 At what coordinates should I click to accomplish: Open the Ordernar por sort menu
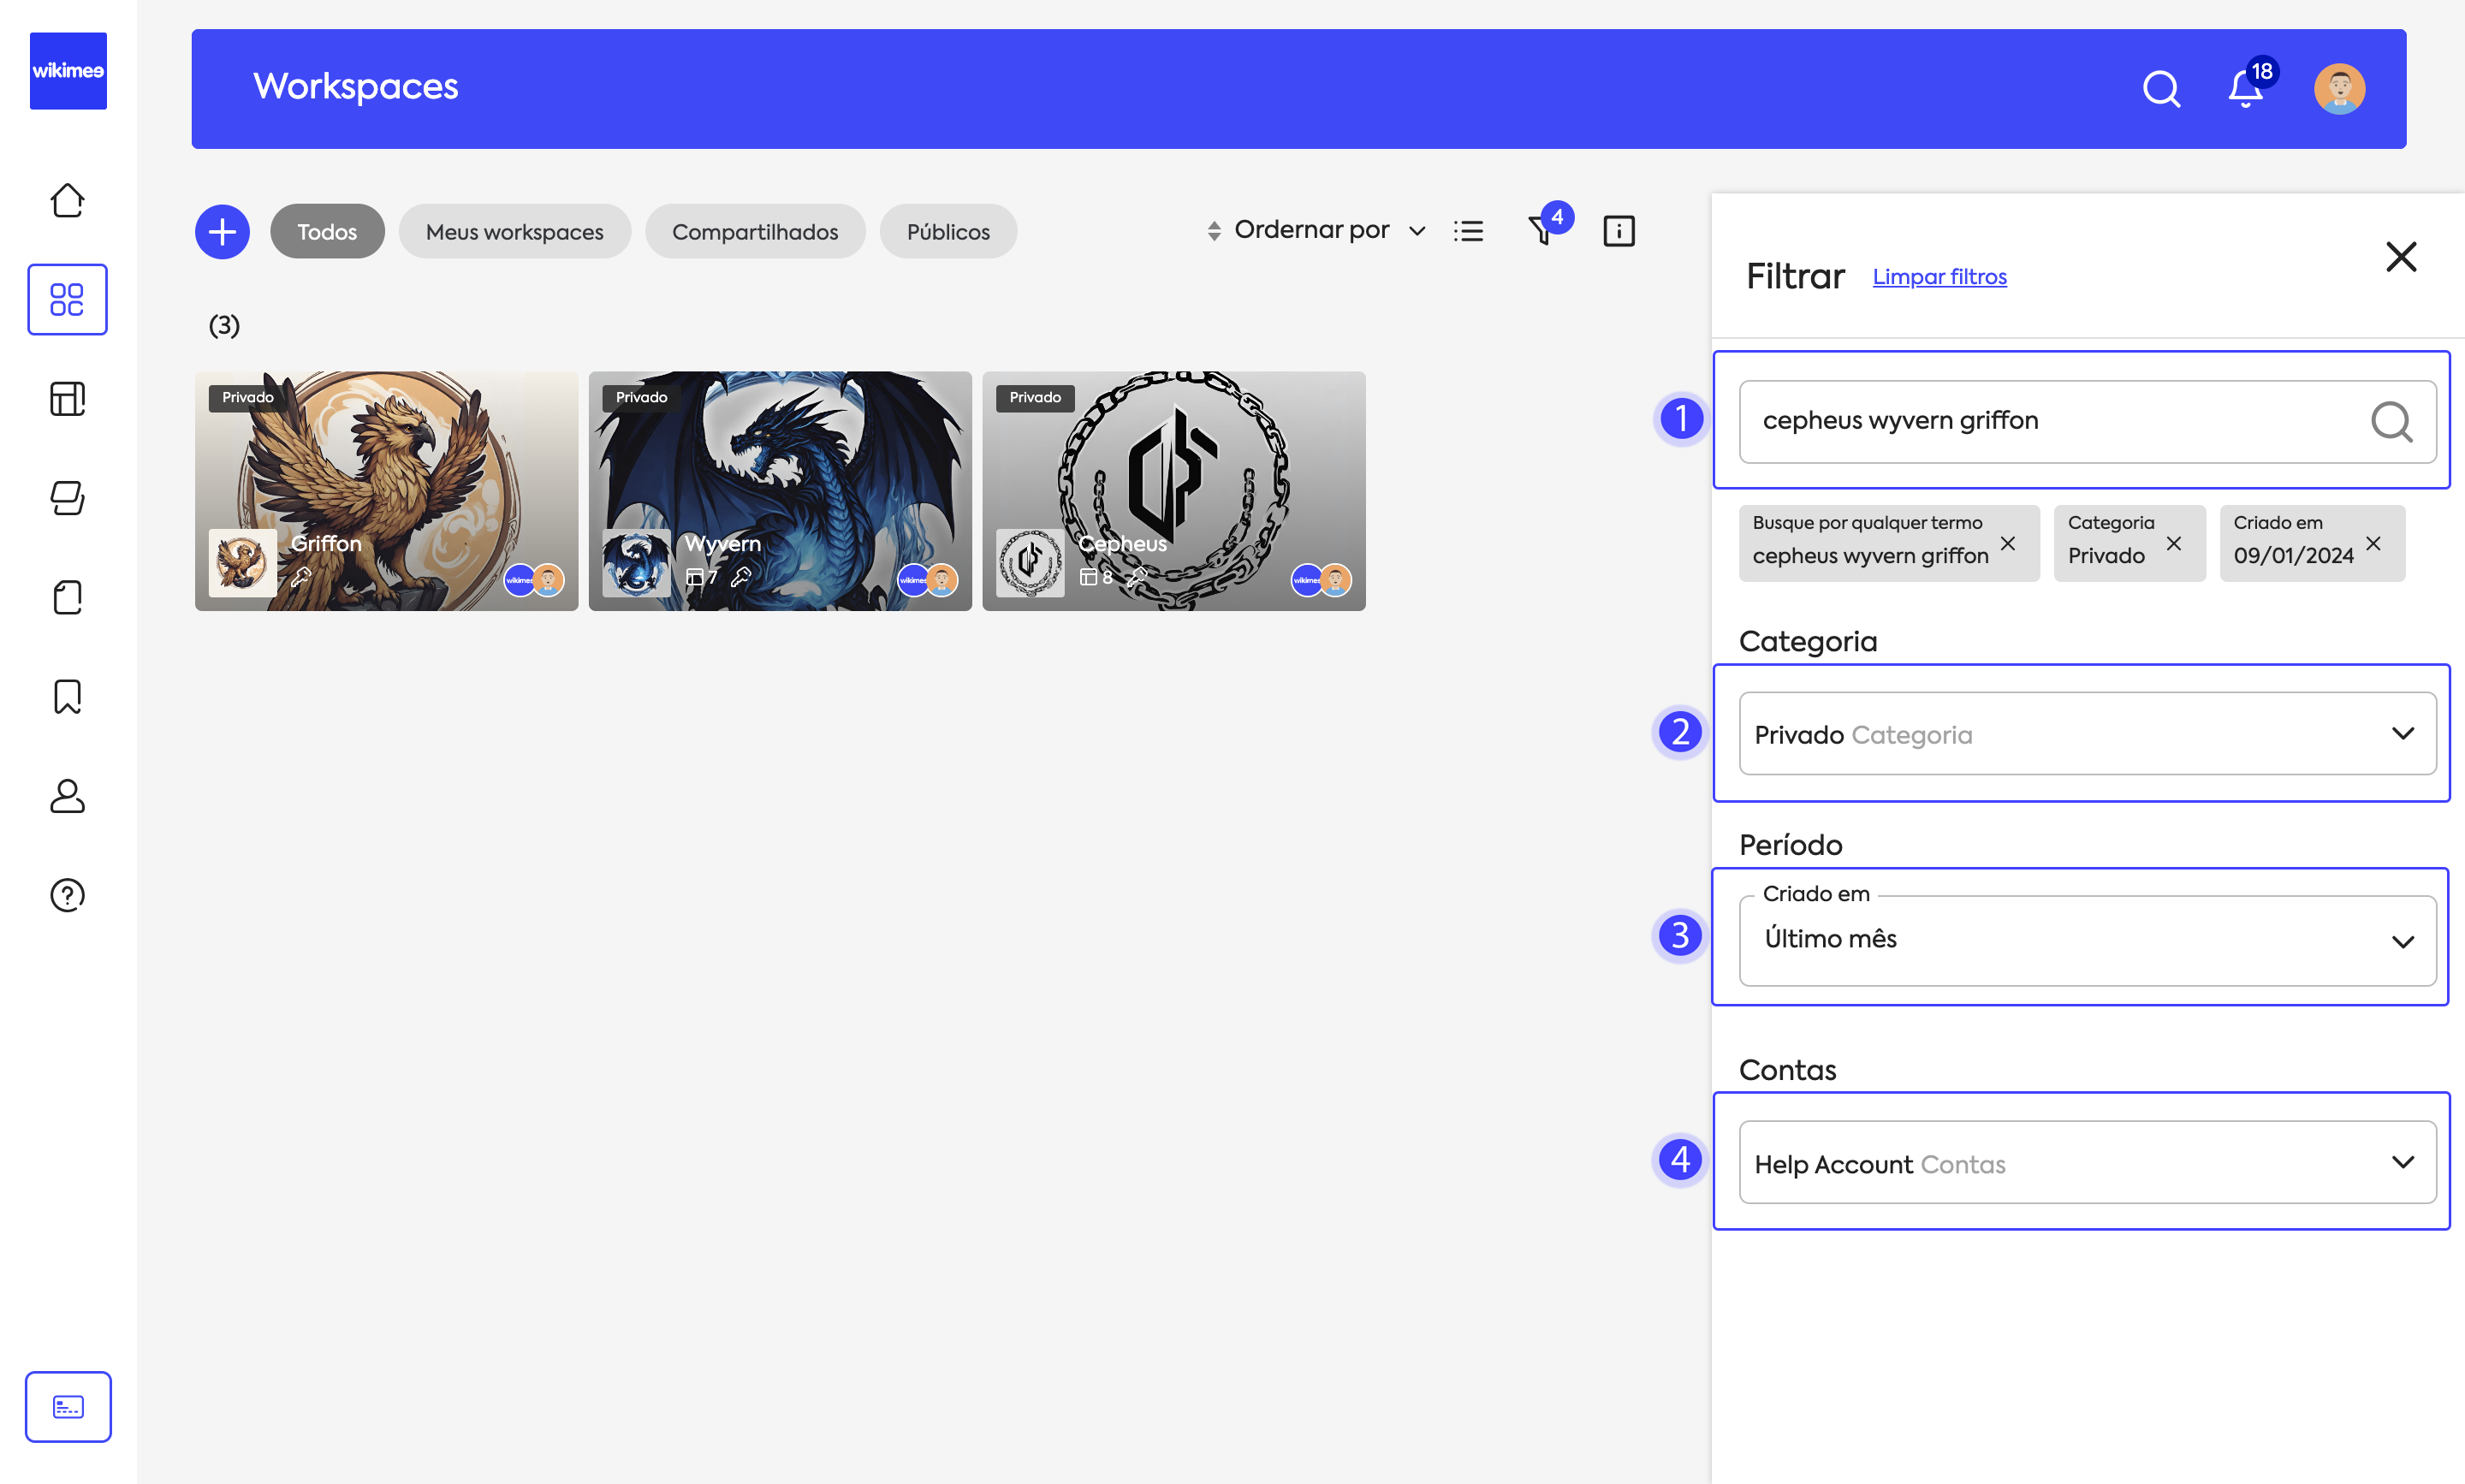click(x=1314, y=231)
